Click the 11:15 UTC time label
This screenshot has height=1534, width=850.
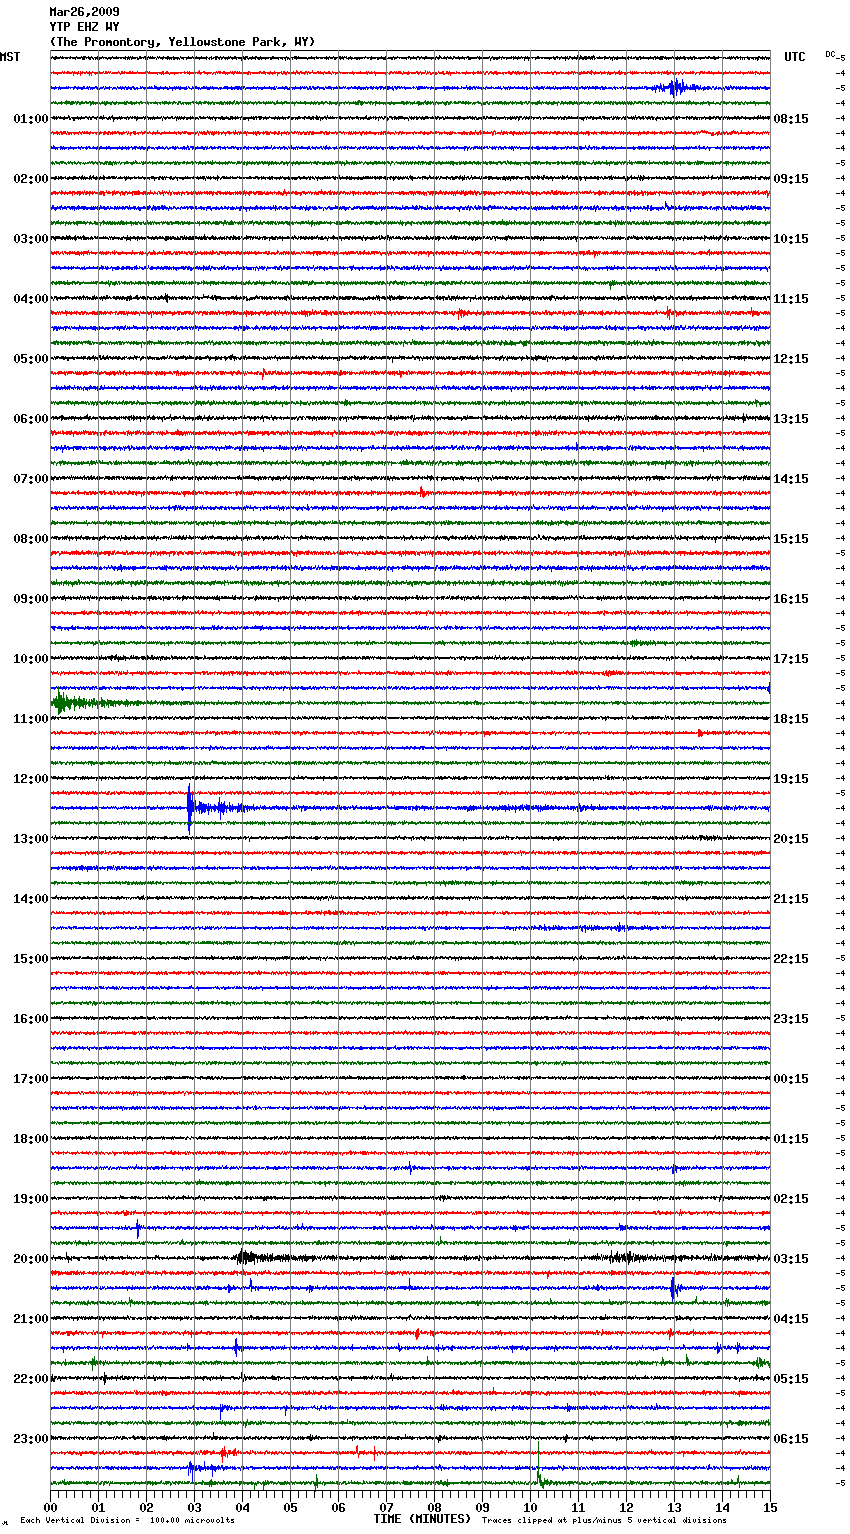791,299
